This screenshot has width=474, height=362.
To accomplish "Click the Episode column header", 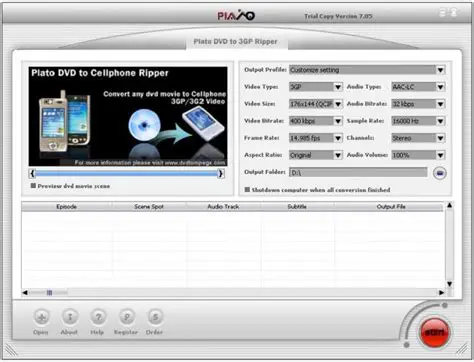I will tap(66, 207).
